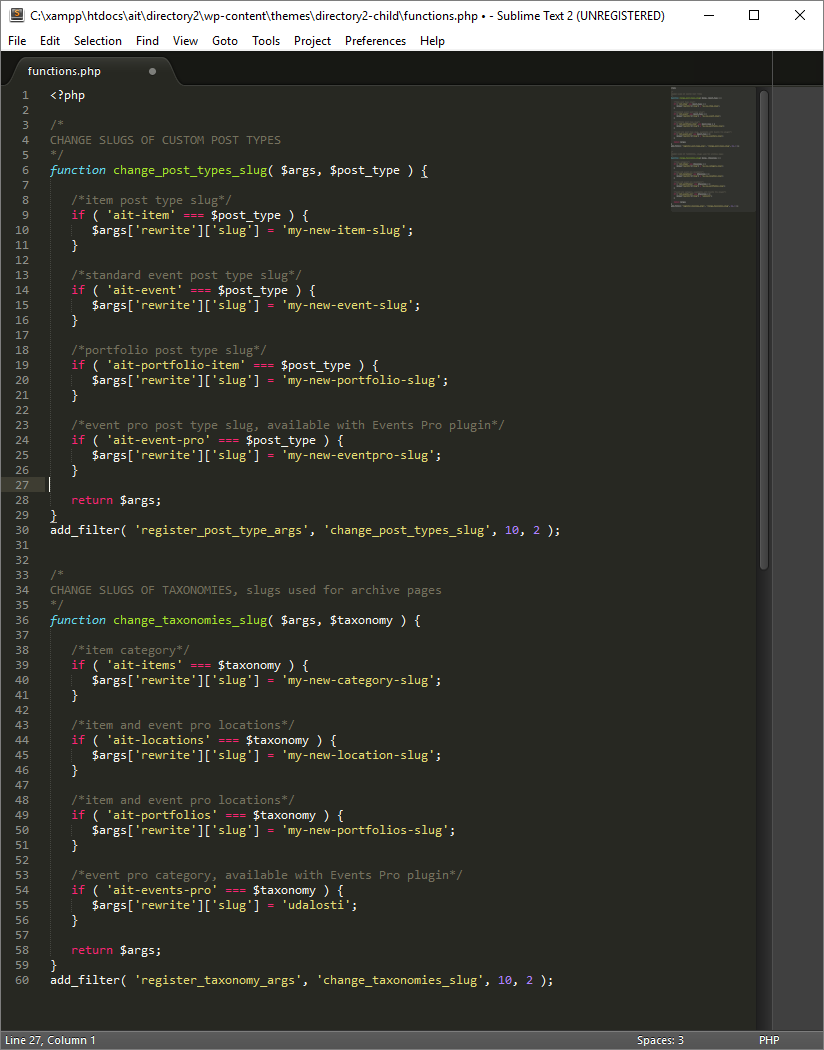Open the Tools menu
Image resolution: width=824 pixels, height=1050 pixels.
click(266, 41)
